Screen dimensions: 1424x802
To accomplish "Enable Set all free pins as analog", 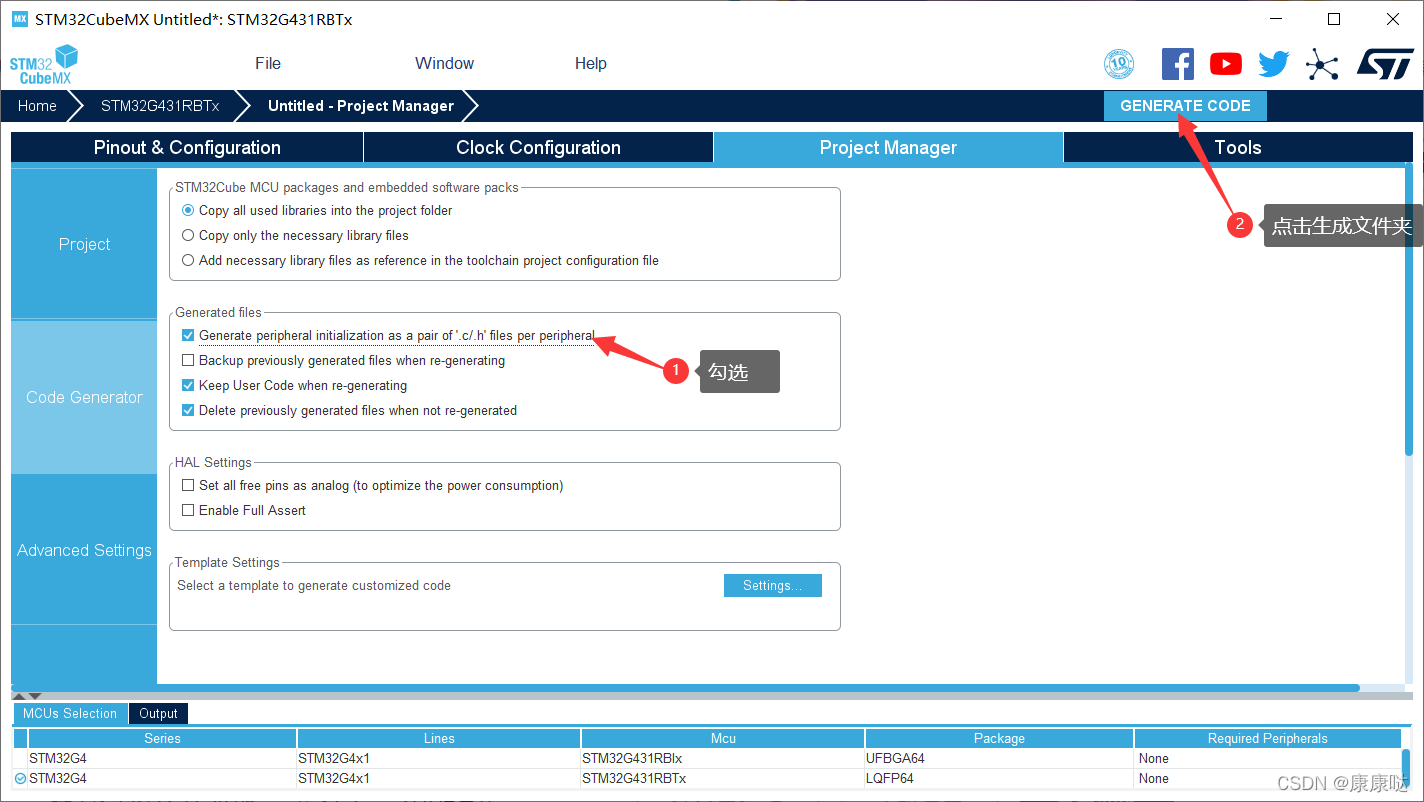I will point(188,485).
